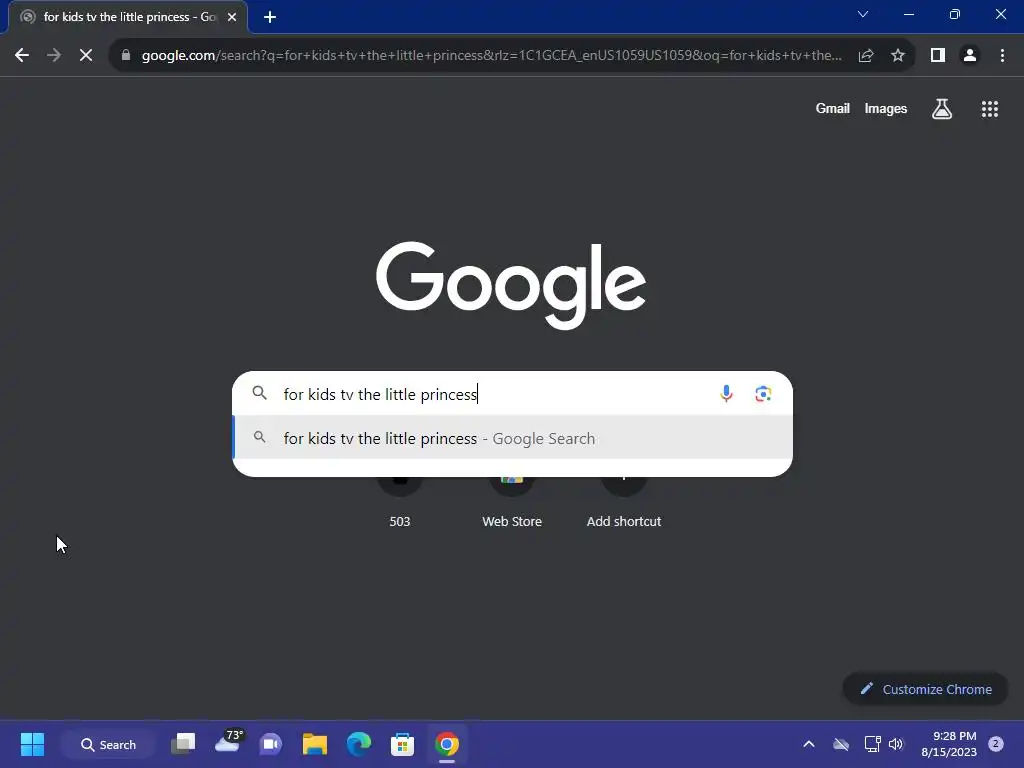Open the 503 shortcut
Image resolution: width=1024 pixels, height=768 pixels.
coord(400,502)
